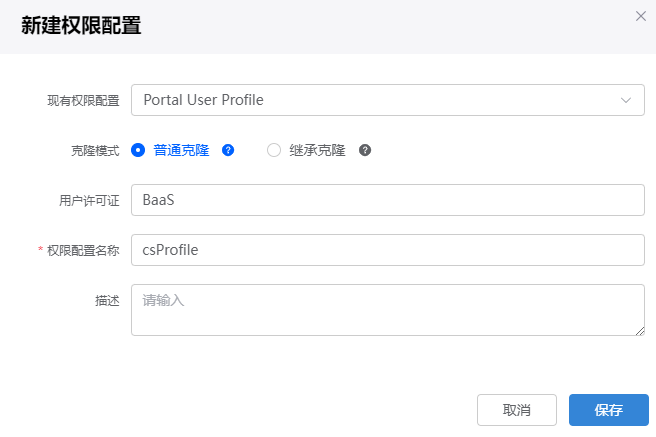Focus the csProfile 权限配置名称 input
Image resolution: width=656 pixels, height=437 pixels.
[388, 250]
